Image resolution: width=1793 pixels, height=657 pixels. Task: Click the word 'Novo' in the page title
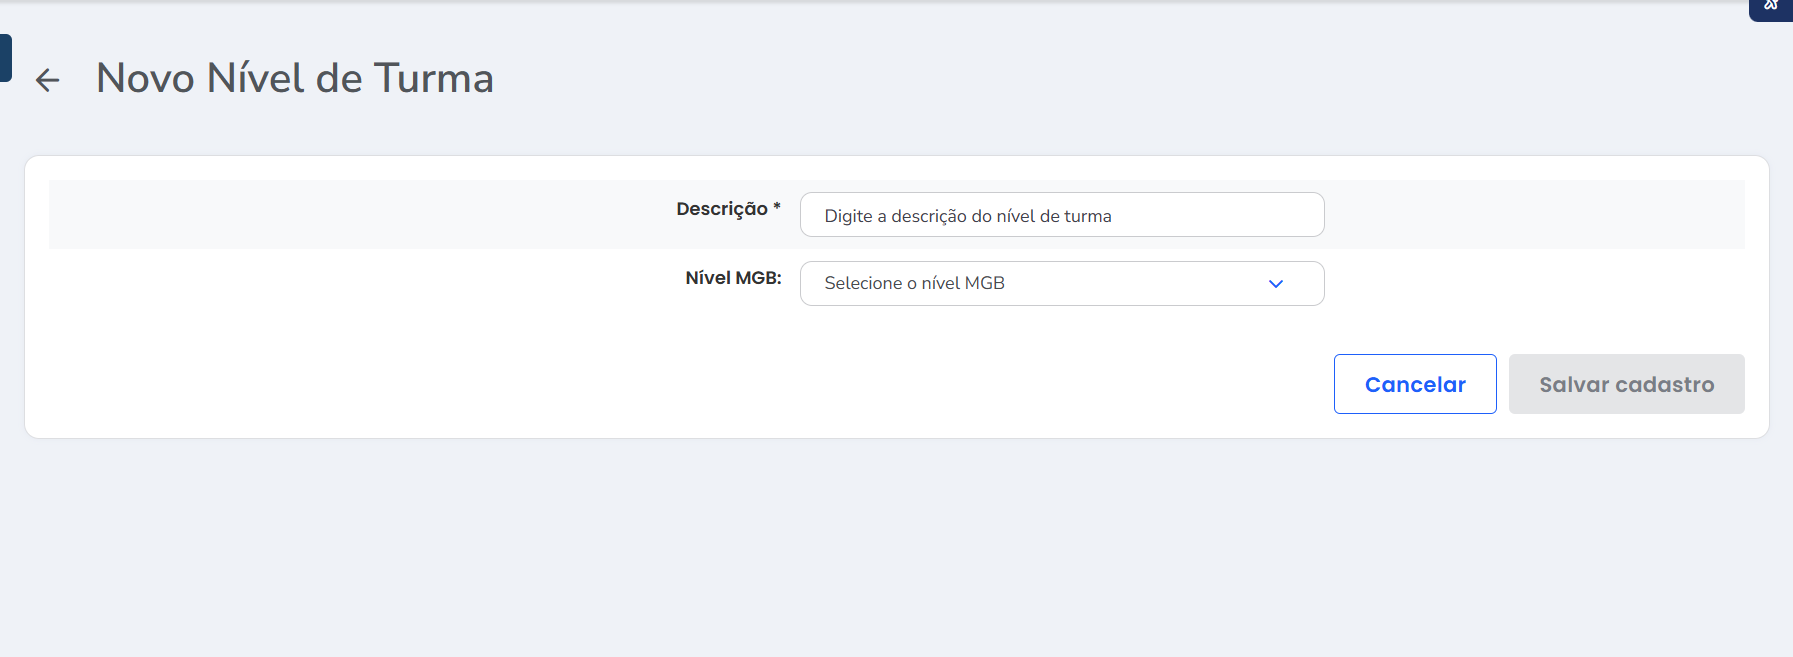coord(145,78)
